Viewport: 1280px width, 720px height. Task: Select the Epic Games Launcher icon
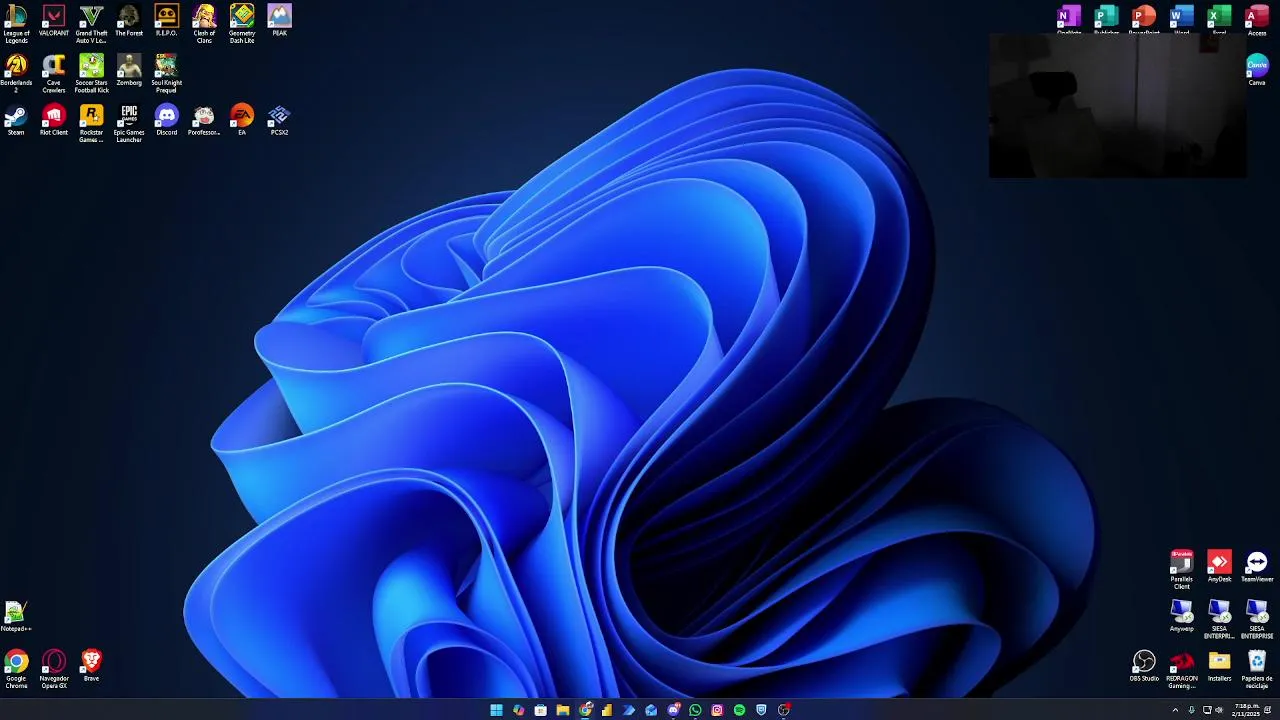click(129, 124)
